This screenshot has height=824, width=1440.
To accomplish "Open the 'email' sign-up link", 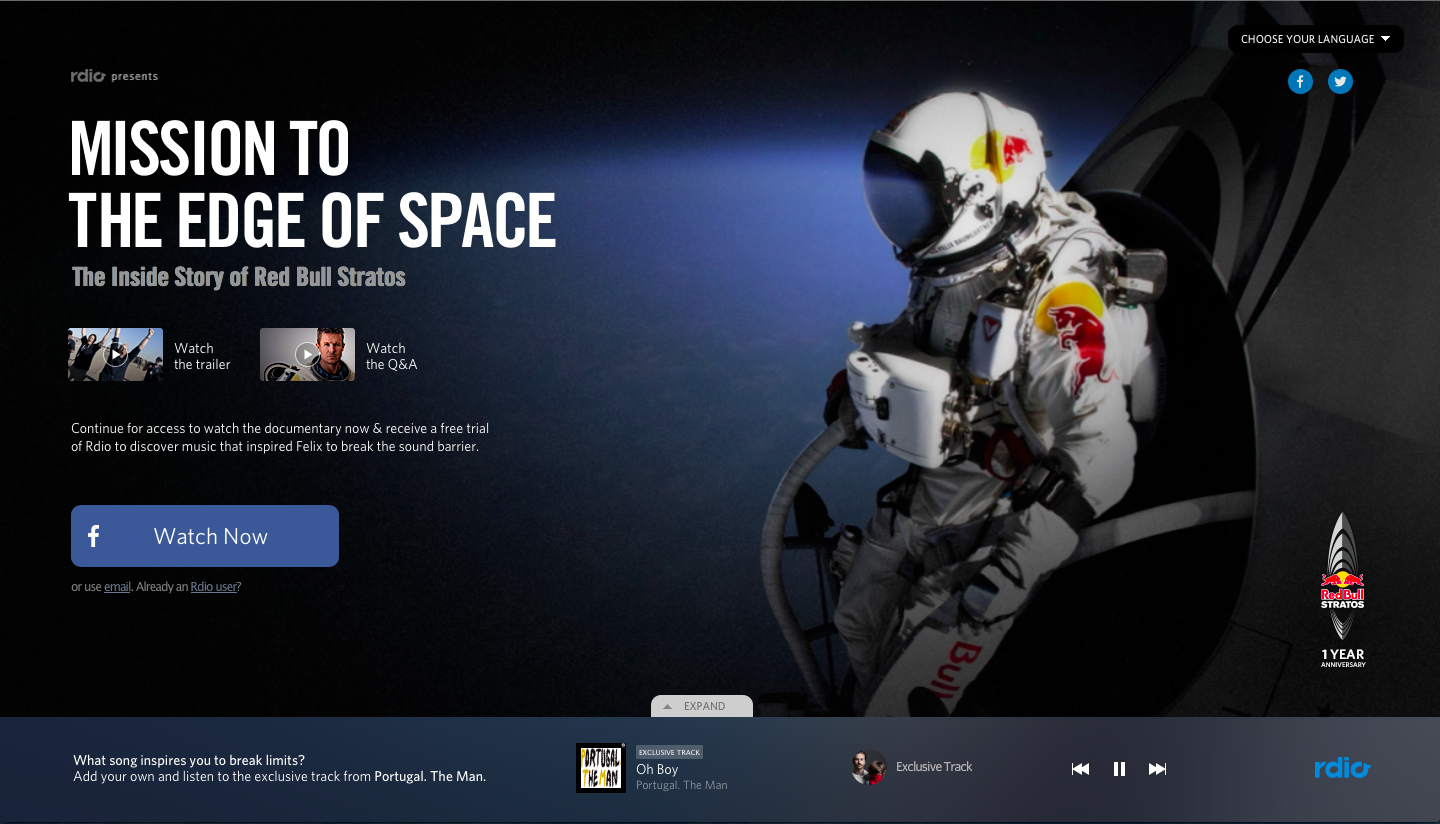I will 117,587.
